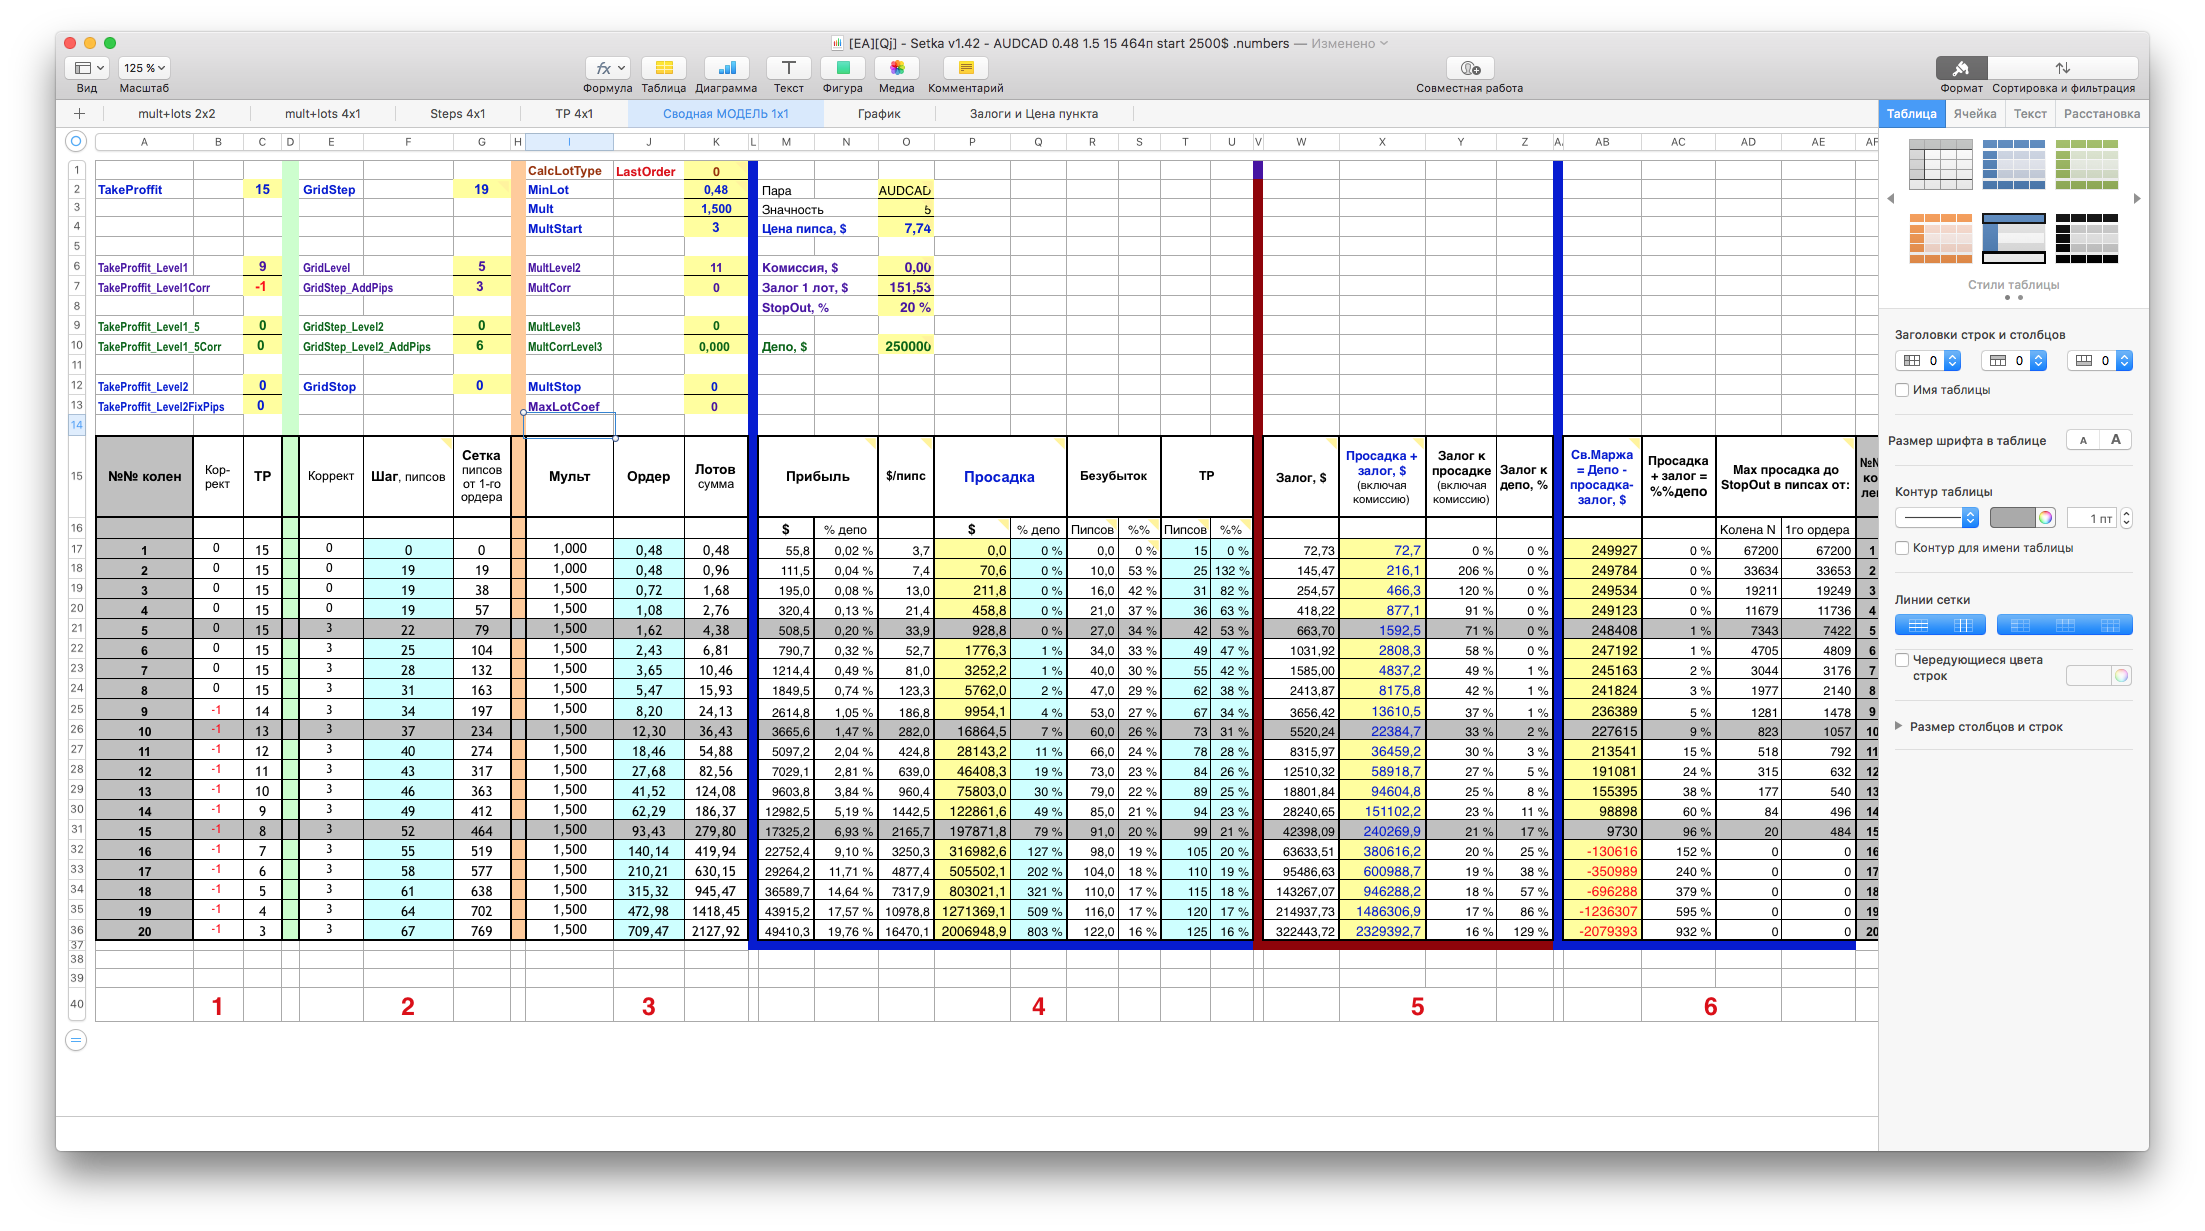Click the Text (Текст) toolbar icon
Image resolution: width=2205 pixels, height=1231 pixels.
pos(789,68)
